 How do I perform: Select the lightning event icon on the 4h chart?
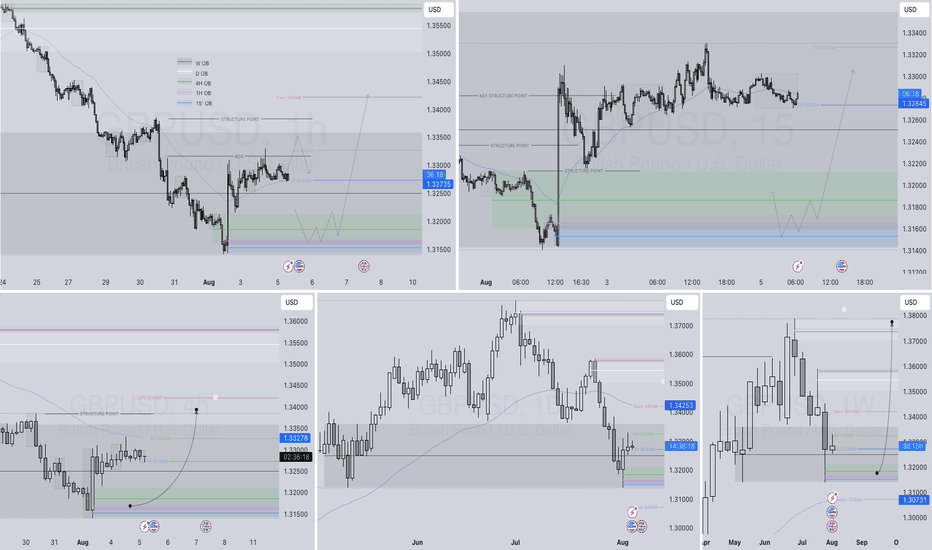(144, 526)
